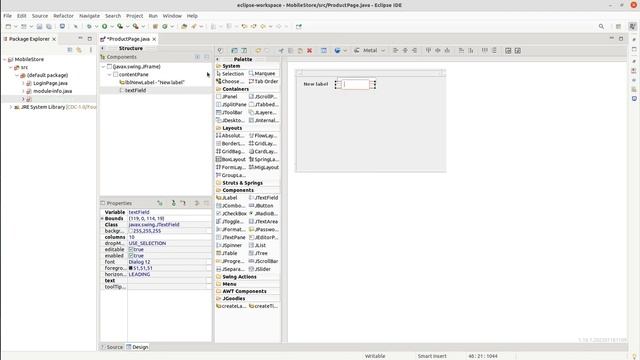This screenshot has height=360, width=640.
Task: Choose JSpinner from the palette
Action: pyautogui.click(x=229, y=245)
